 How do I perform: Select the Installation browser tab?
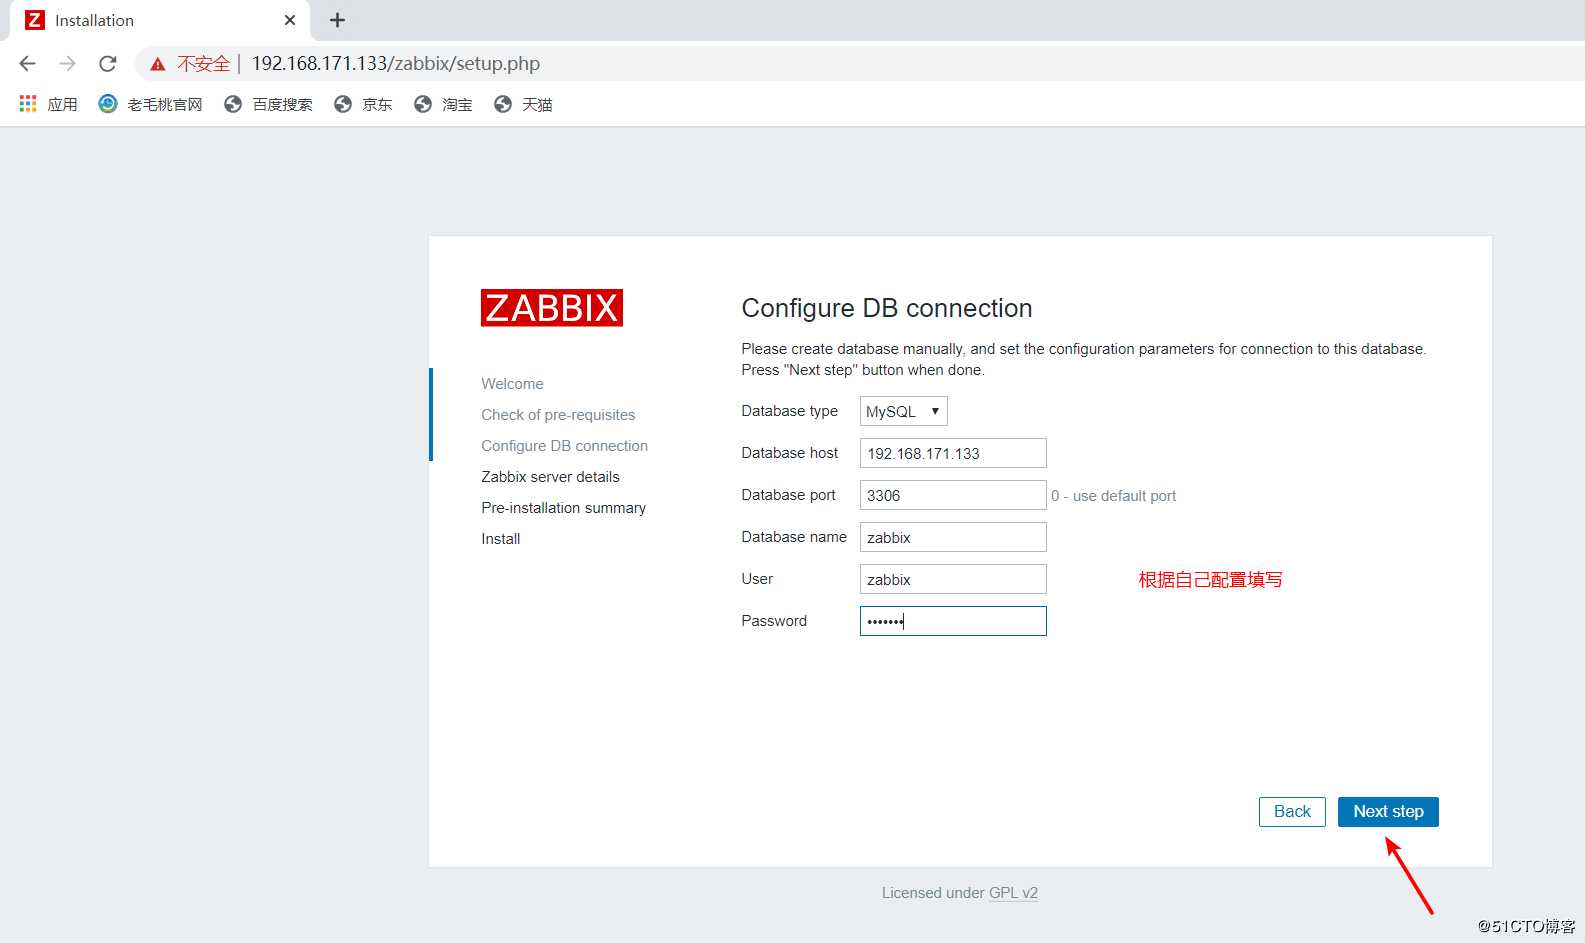(160, 20)
